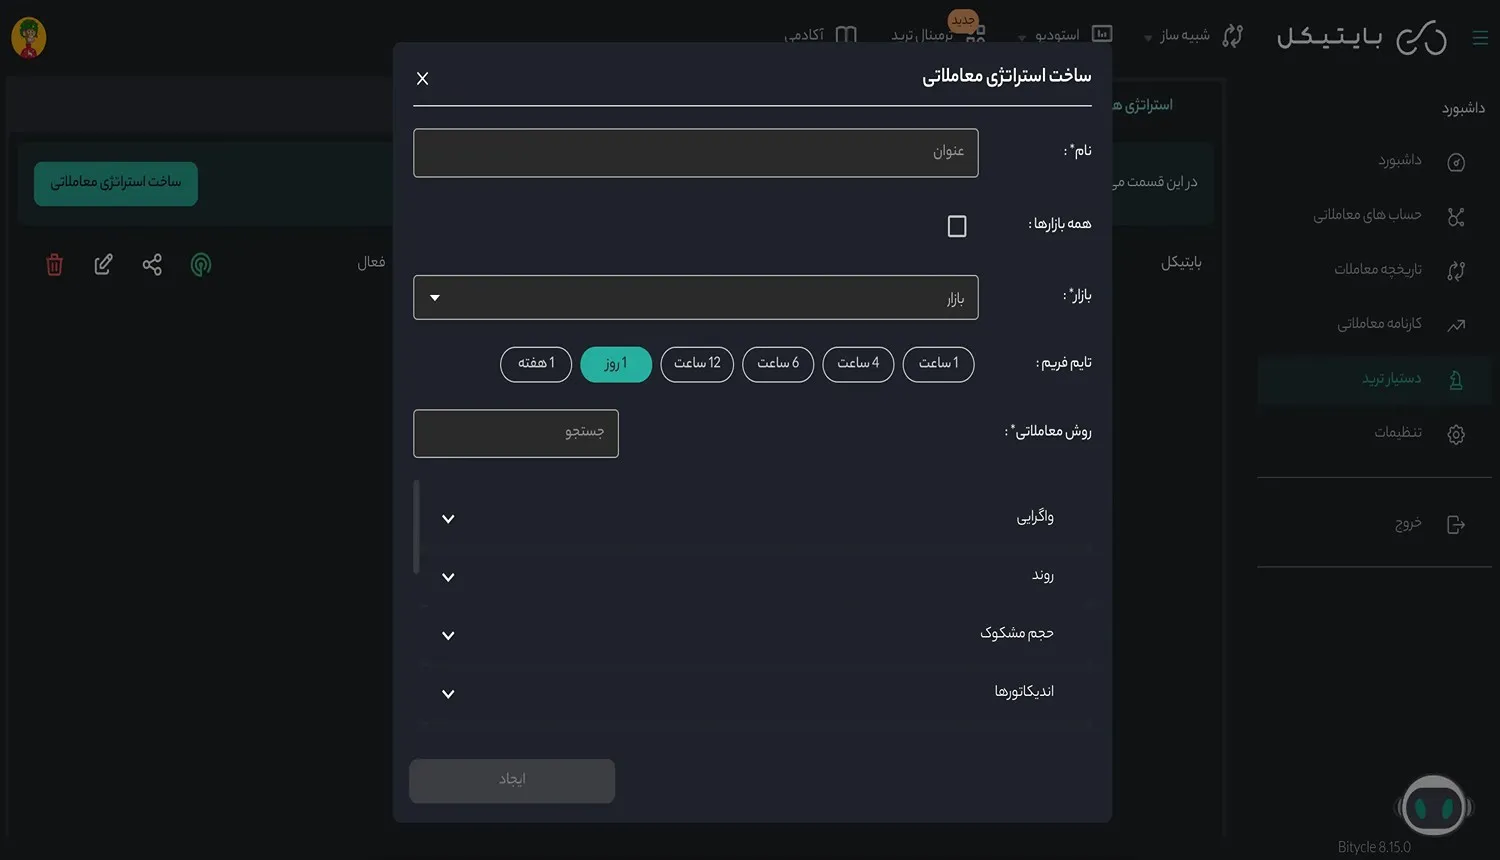
Task: Delete the strategy with trash icon
Action: coord(55,264)
